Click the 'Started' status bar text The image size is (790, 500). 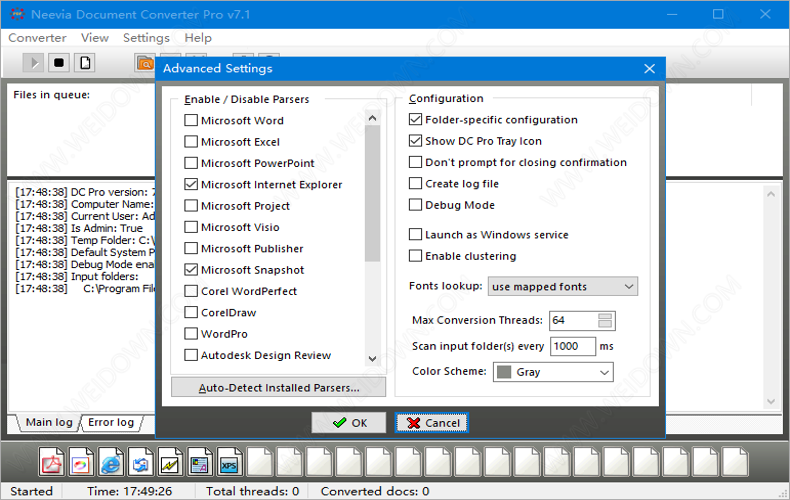point(31,491)
